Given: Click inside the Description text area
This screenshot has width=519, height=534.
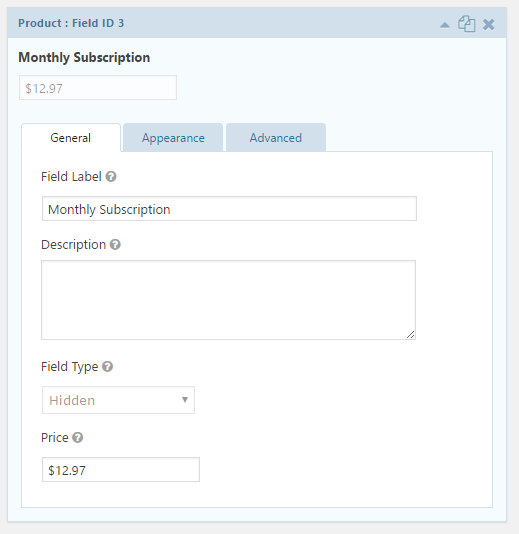Looking at the screenshot, I should click(x=229, y=300).
